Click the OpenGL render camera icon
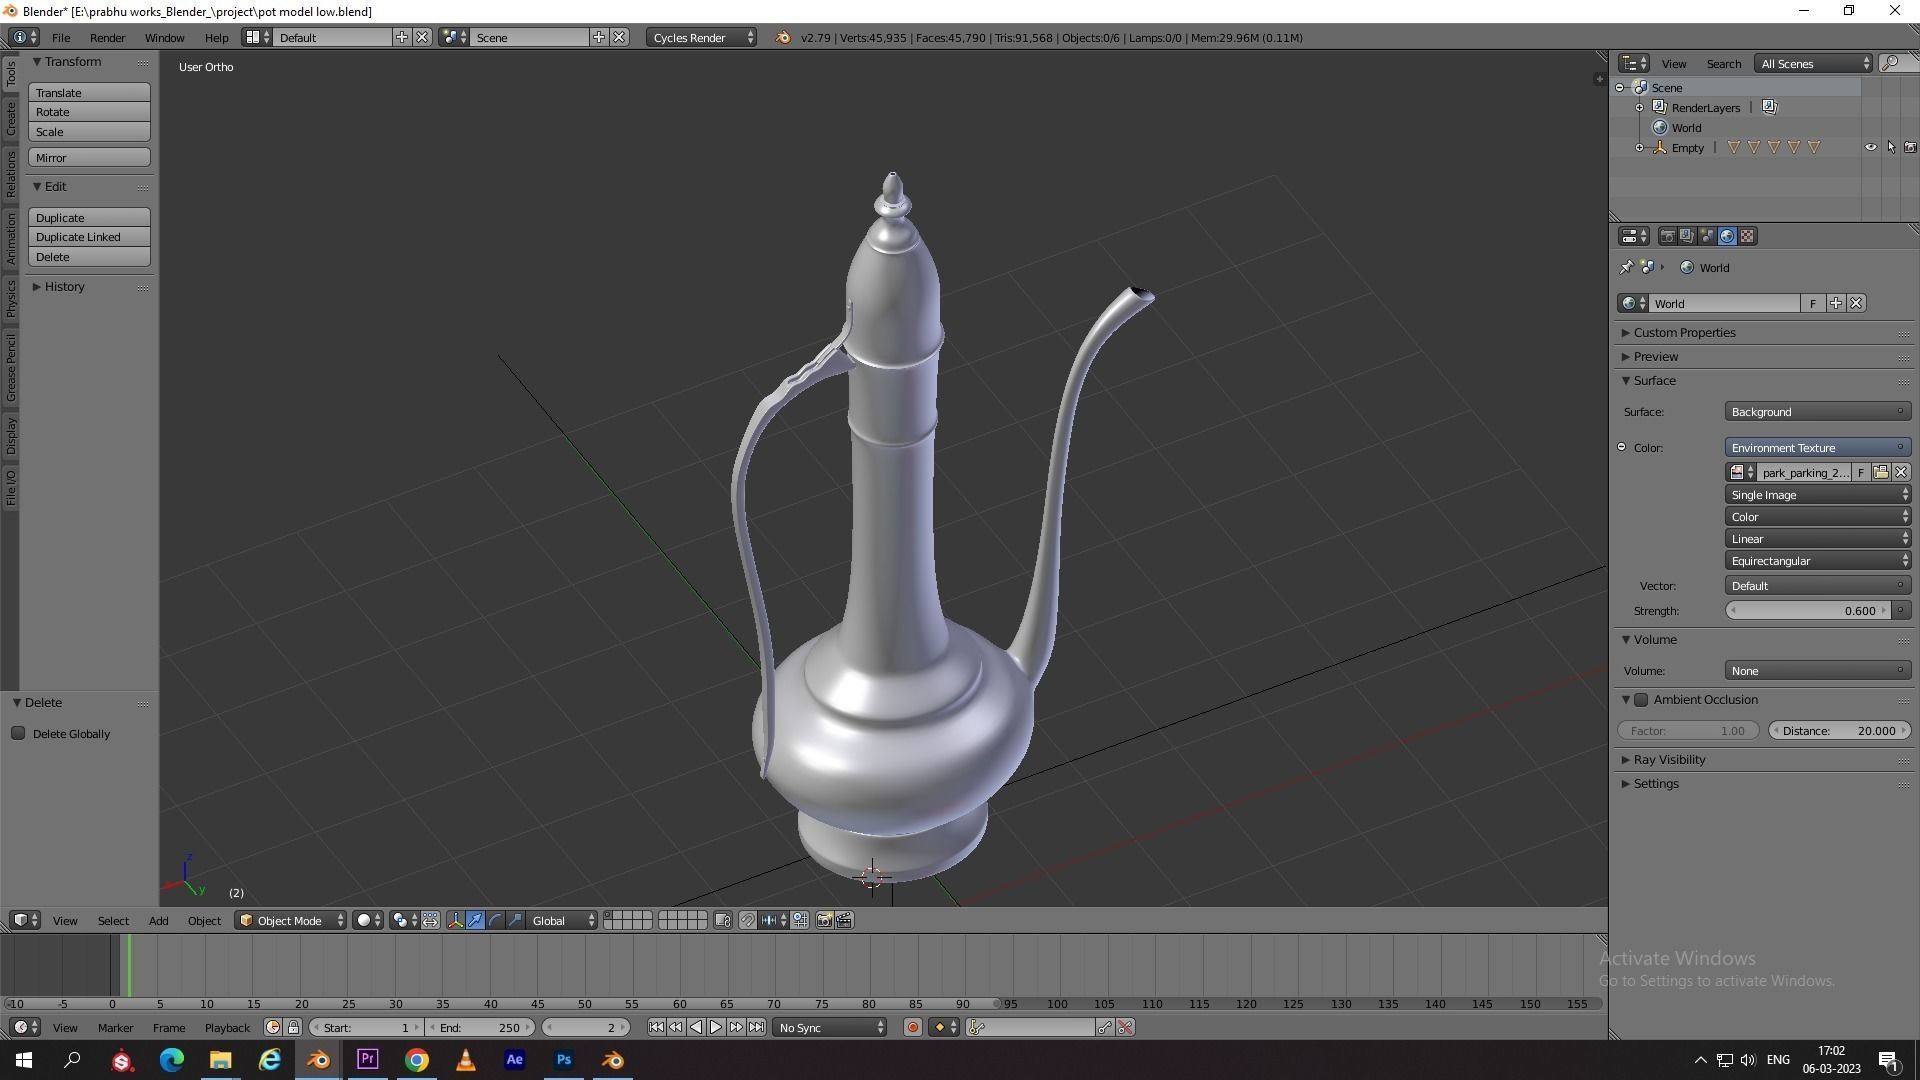This screenshot has width=1920, height=1080. point(824,920)
